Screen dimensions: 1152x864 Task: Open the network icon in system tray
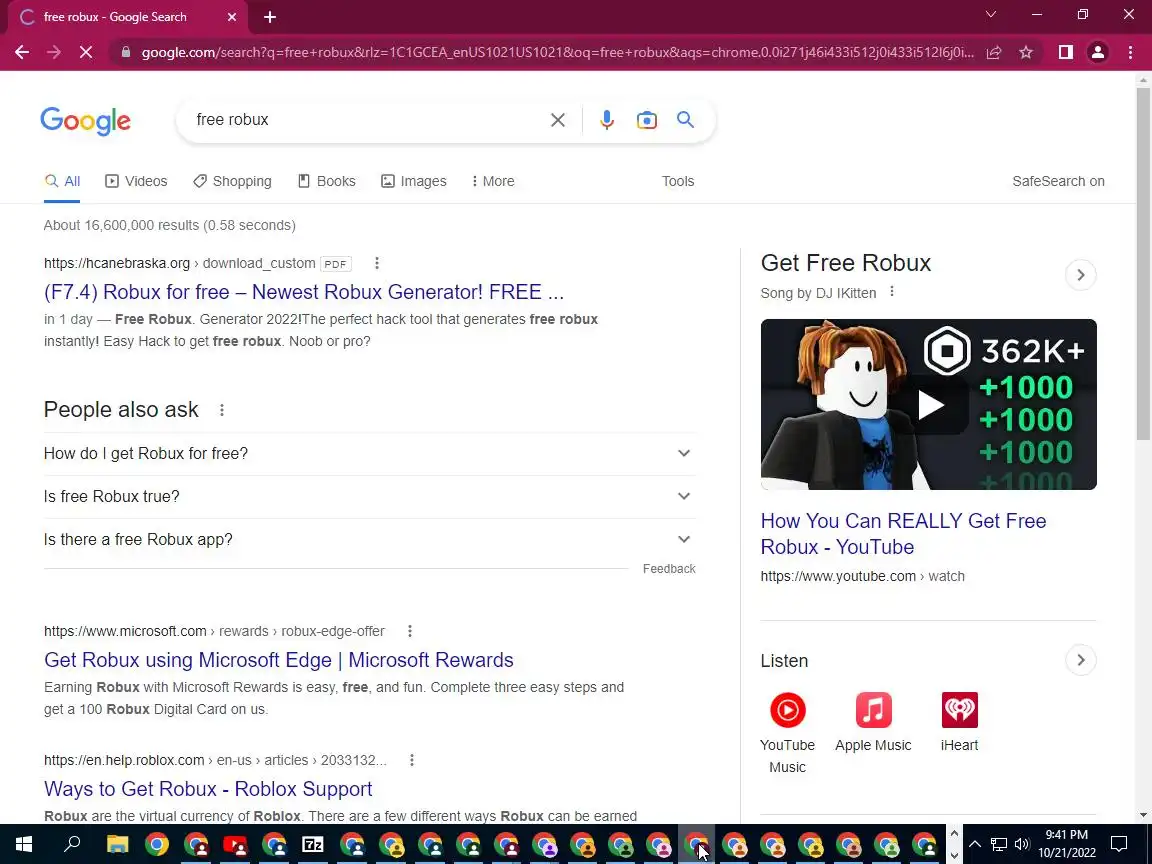pos(998,844)
